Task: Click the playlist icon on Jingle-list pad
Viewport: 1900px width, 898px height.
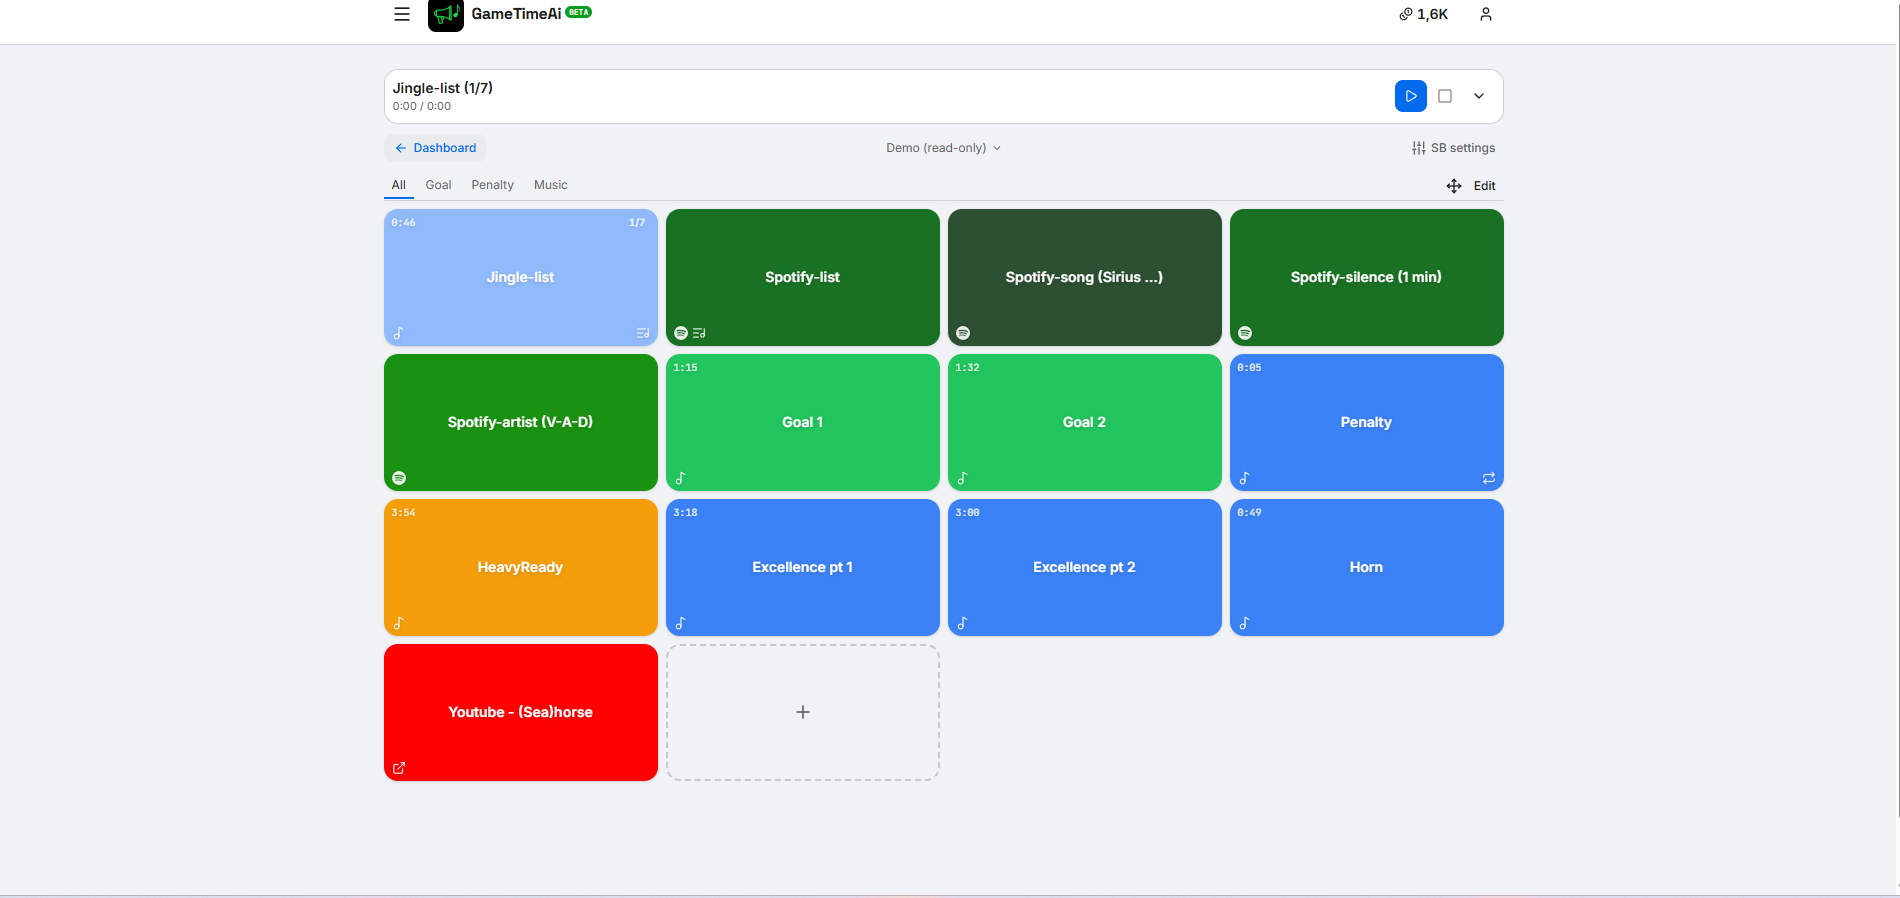Action: coord(643,333)
